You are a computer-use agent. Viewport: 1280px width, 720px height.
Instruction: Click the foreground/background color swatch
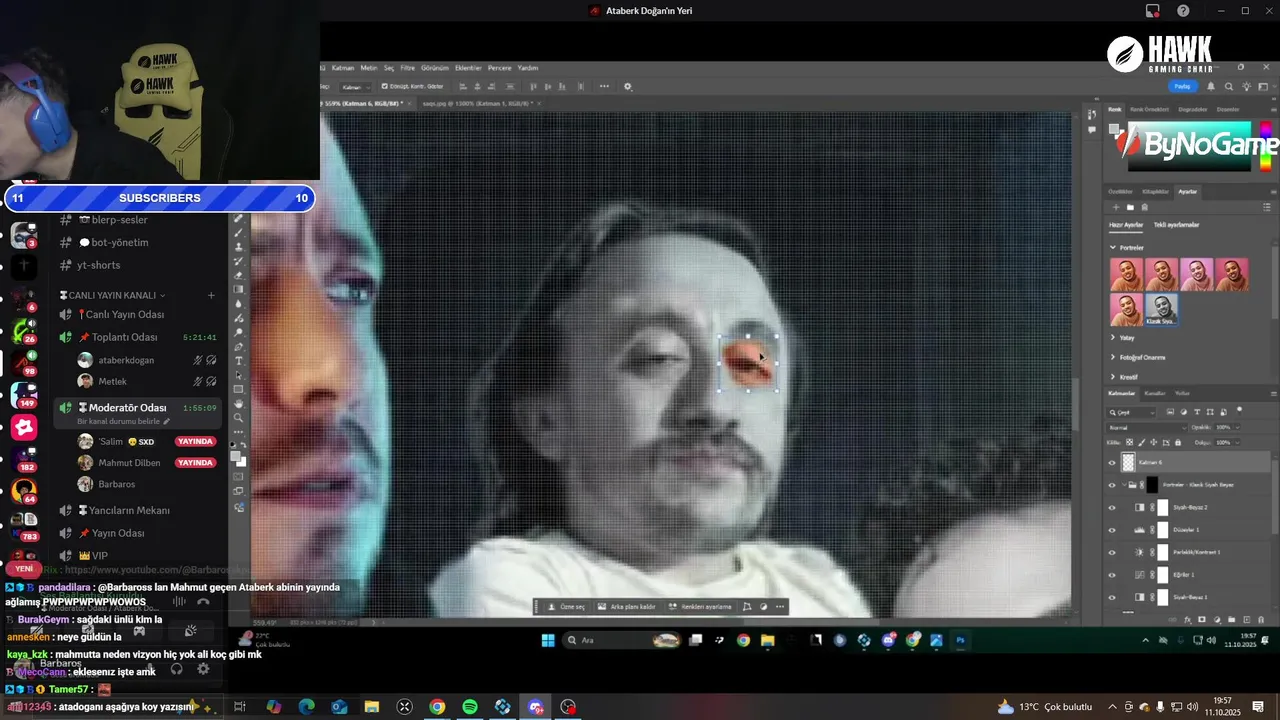click(238, 457)
